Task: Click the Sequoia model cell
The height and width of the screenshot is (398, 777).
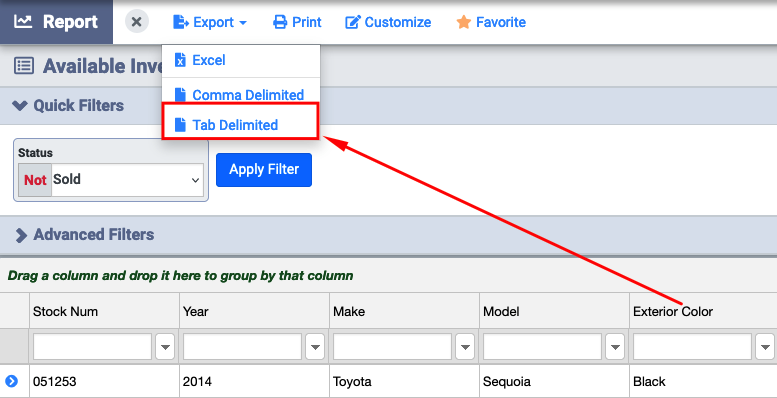Action: point(555,382)
